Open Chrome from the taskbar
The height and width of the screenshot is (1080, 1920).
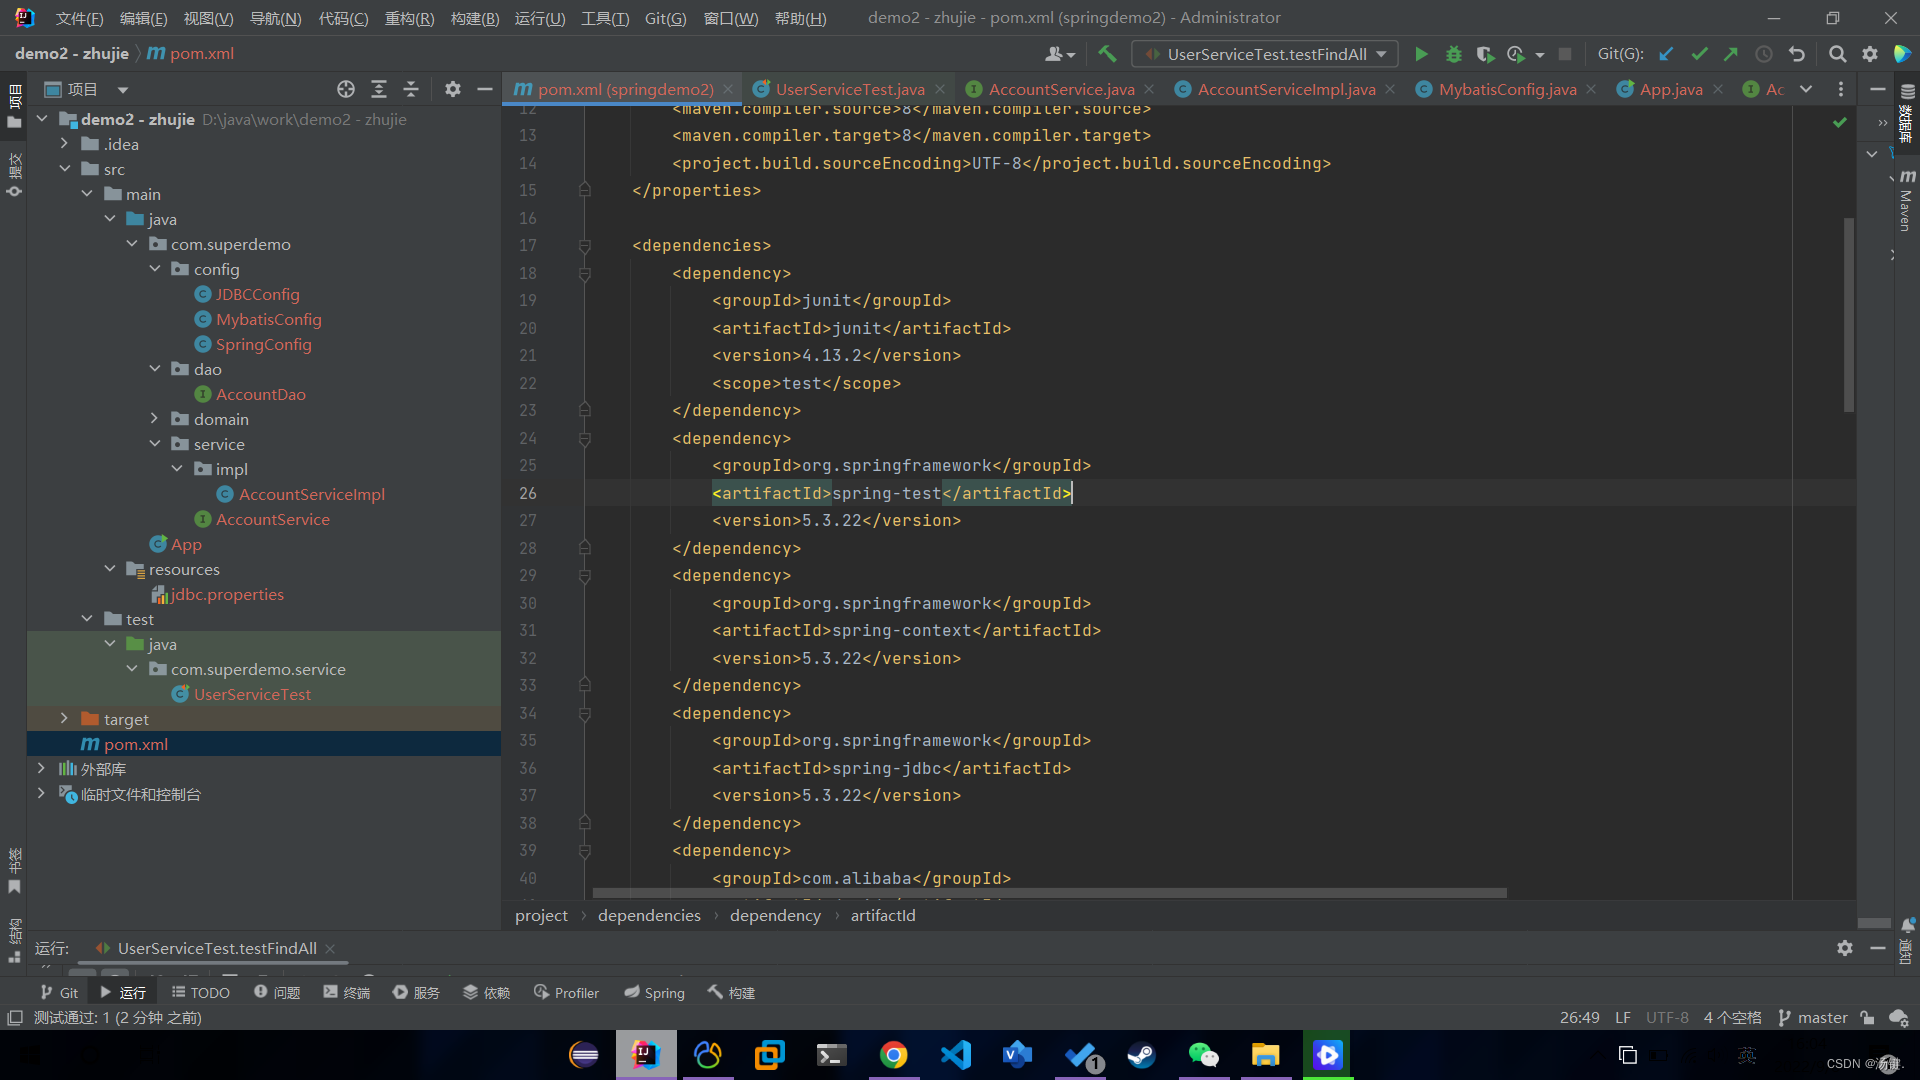pyautogui.click(x=893, y=1055)
